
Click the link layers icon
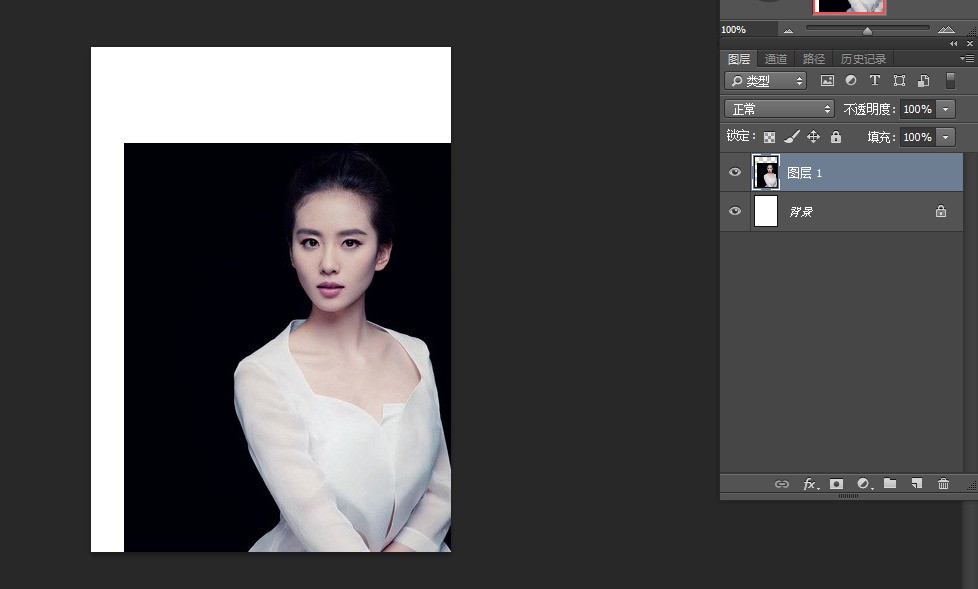(782, 484)
